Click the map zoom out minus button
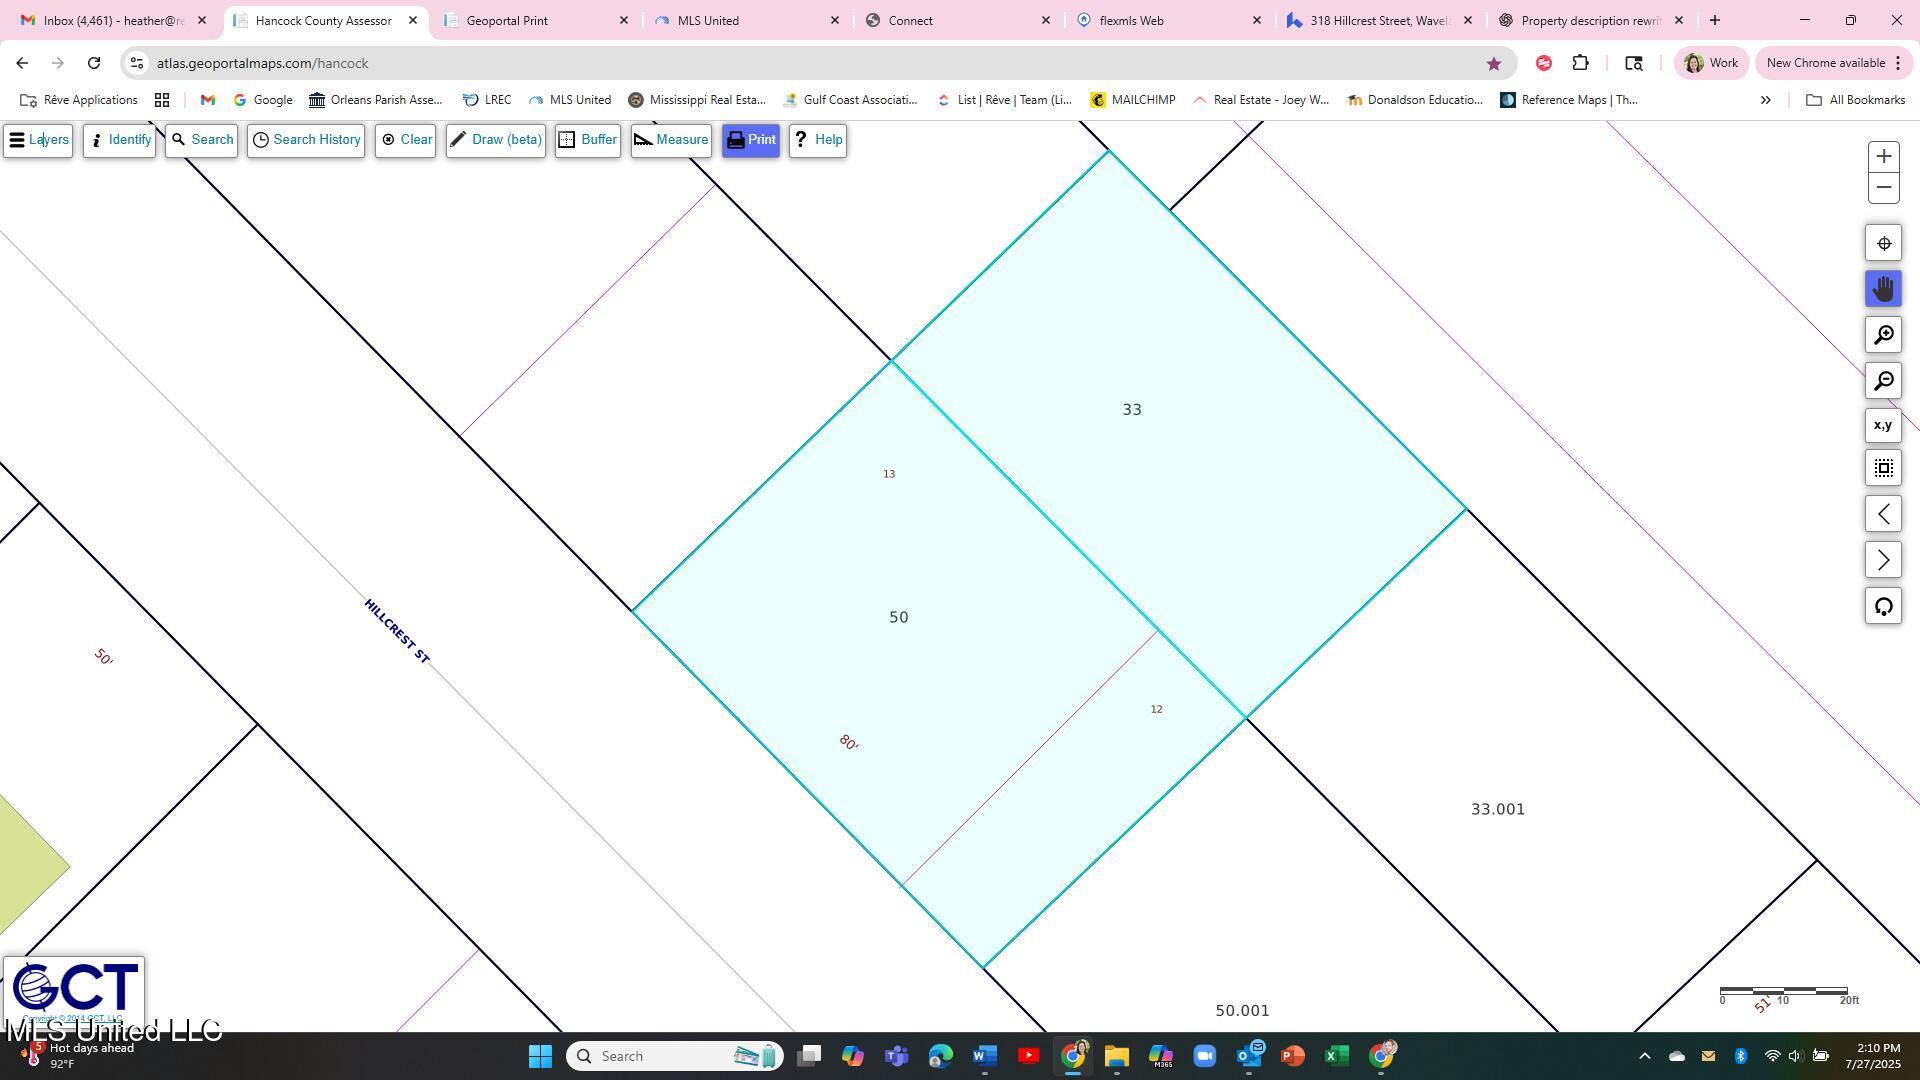Viewport: 1920px width, 1080px height. coord(1883,188)
